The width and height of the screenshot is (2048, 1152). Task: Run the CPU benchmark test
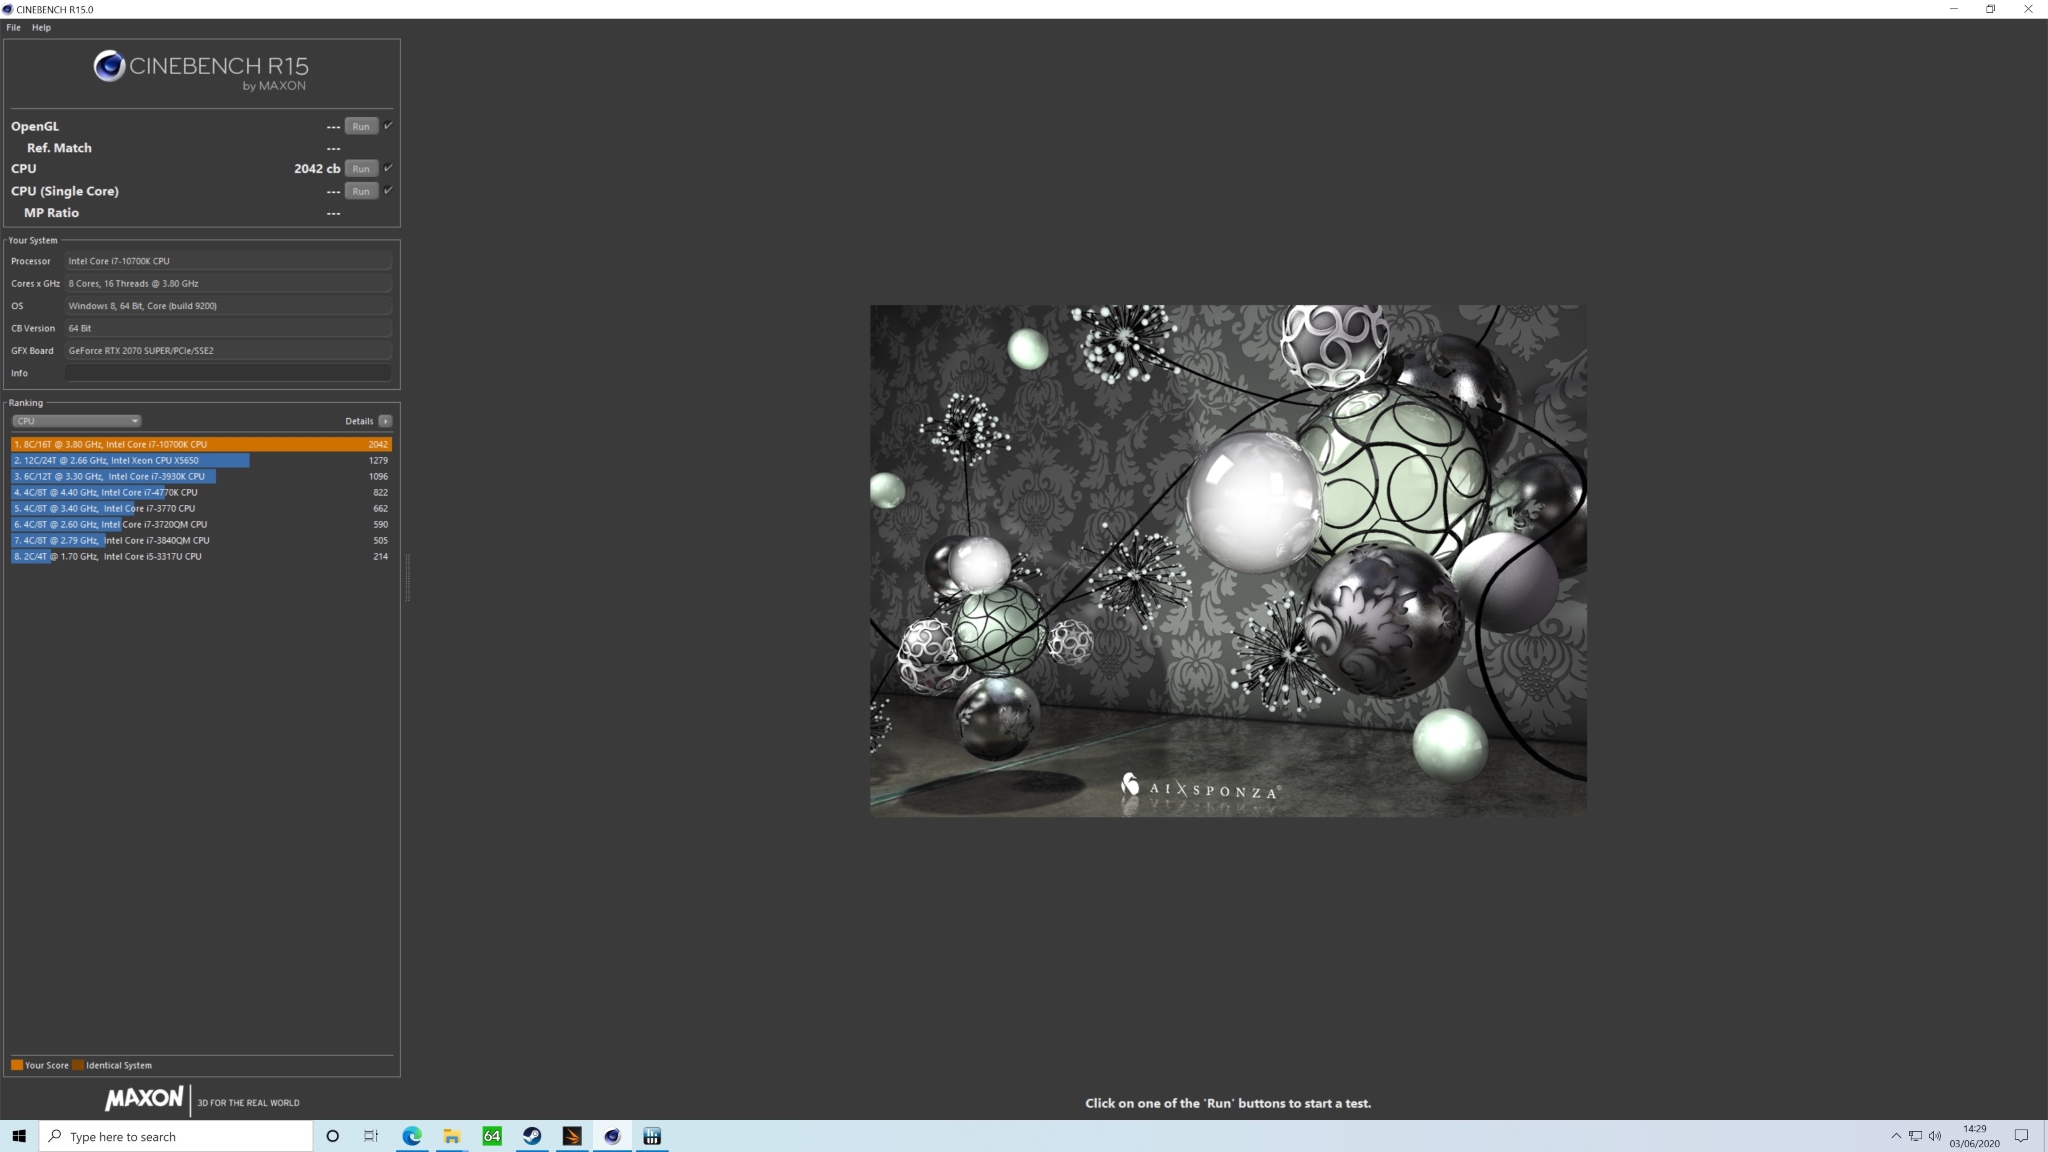point(361,169)
